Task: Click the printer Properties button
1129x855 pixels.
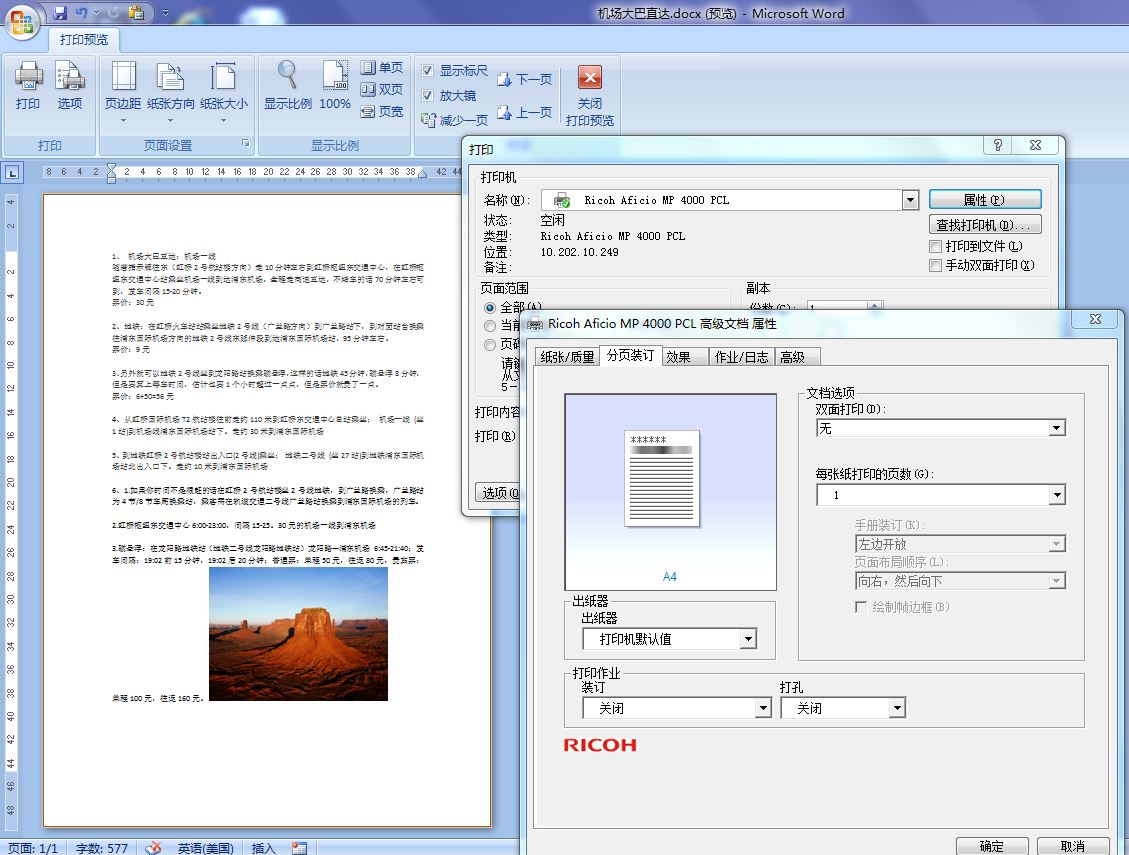Action: (984, 200)
